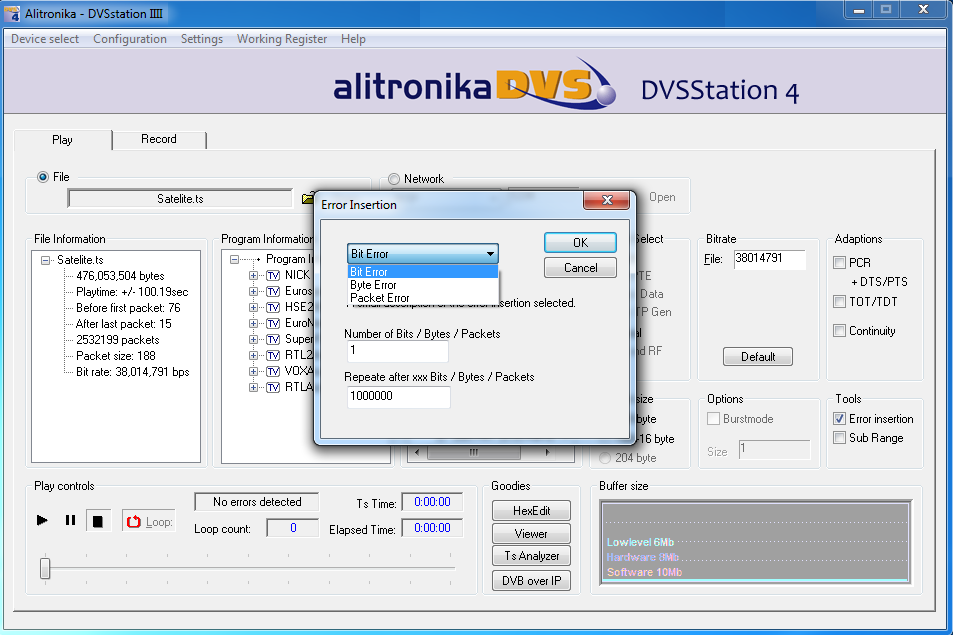953x635 pixels.
Task: Expand the RTL2 program tree node
Action: (254, 355)
